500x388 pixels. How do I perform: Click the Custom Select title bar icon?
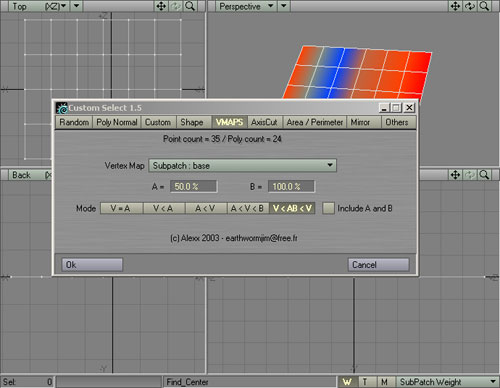coord(62,108)
